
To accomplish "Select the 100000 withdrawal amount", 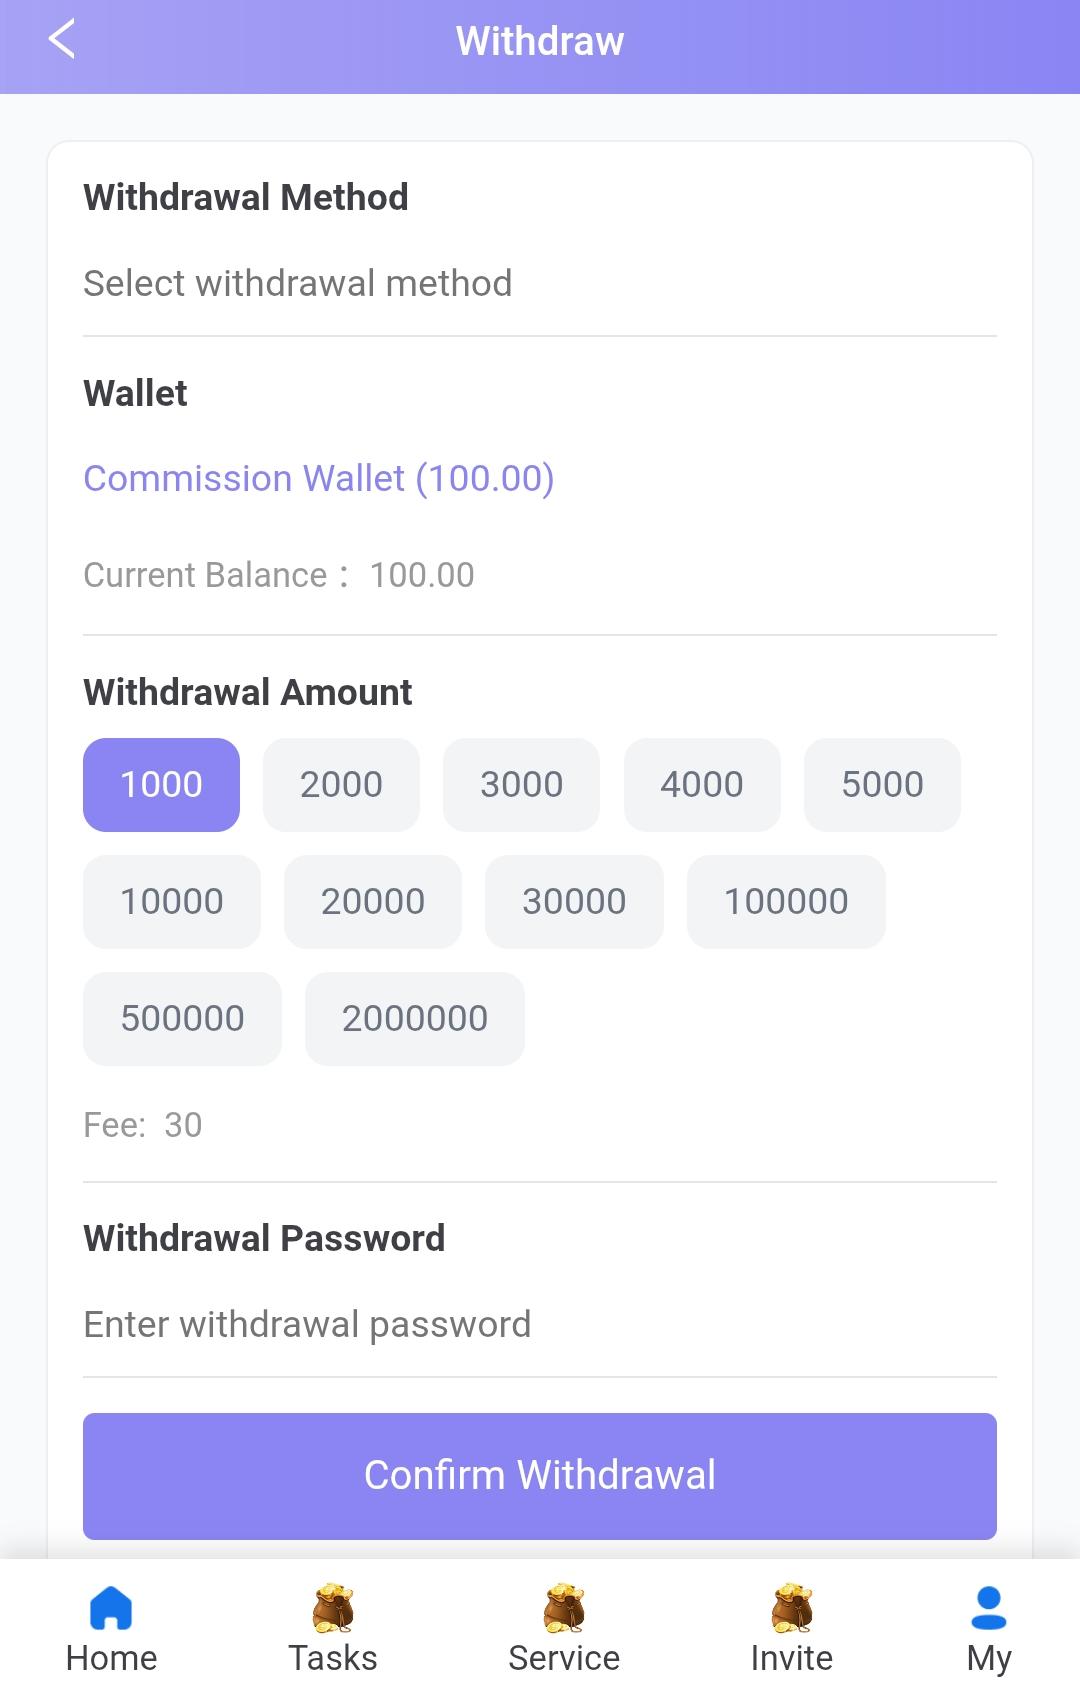I will pos(786,901).
